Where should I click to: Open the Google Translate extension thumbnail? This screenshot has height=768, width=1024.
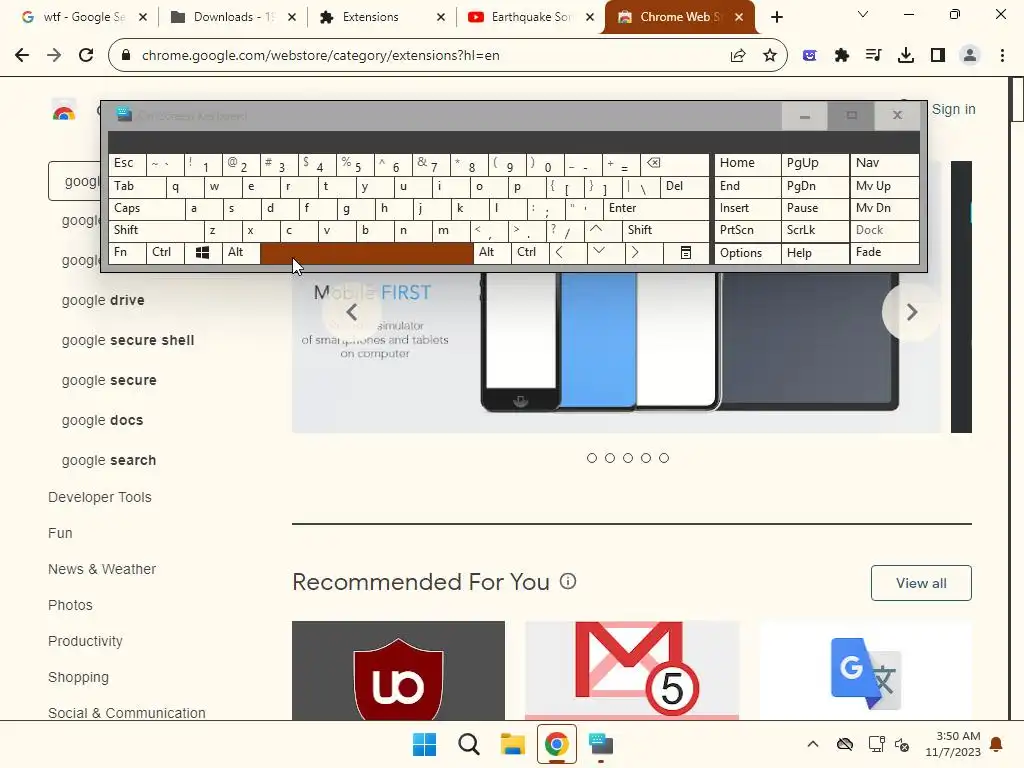coord(865,671)
